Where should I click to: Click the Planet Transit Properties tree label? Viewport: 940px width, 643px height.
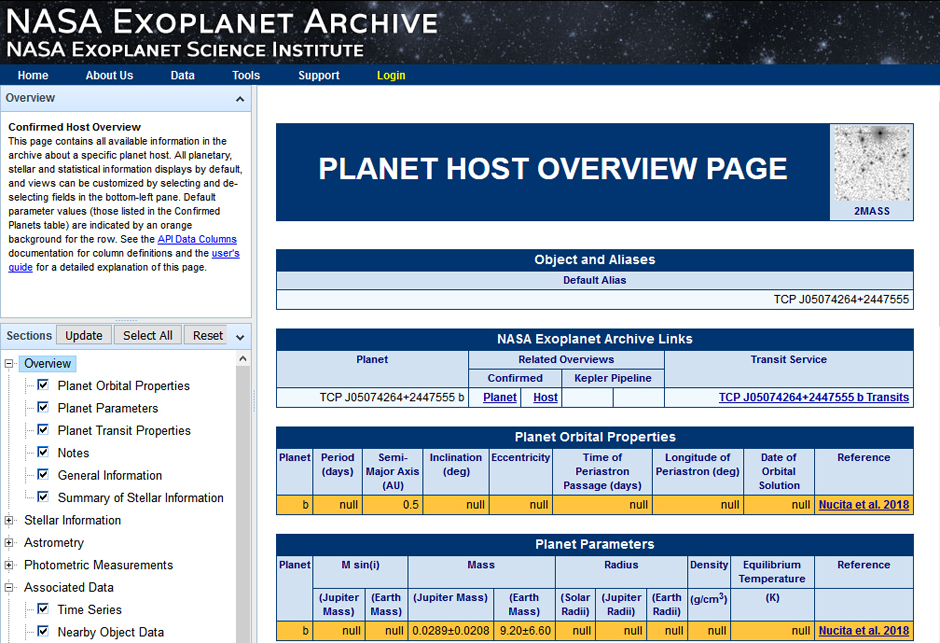pos(124,430)
